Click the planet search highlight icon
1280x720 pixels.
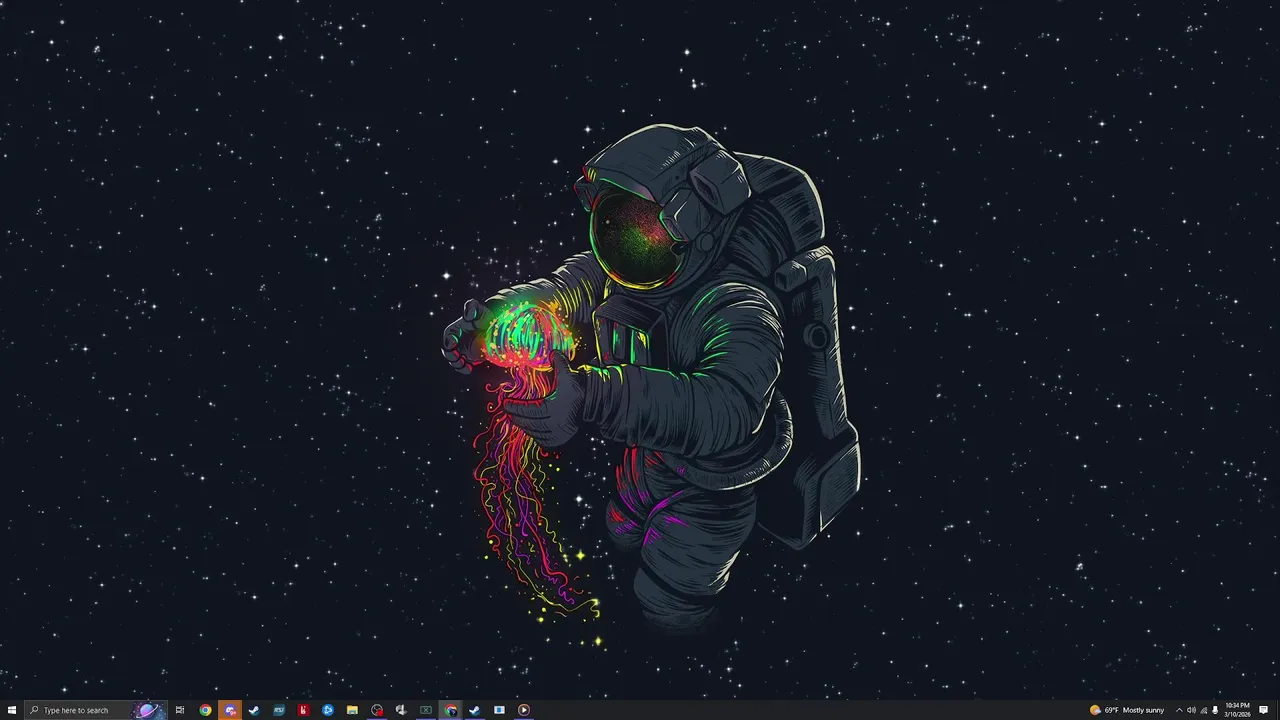coord(148,710)
